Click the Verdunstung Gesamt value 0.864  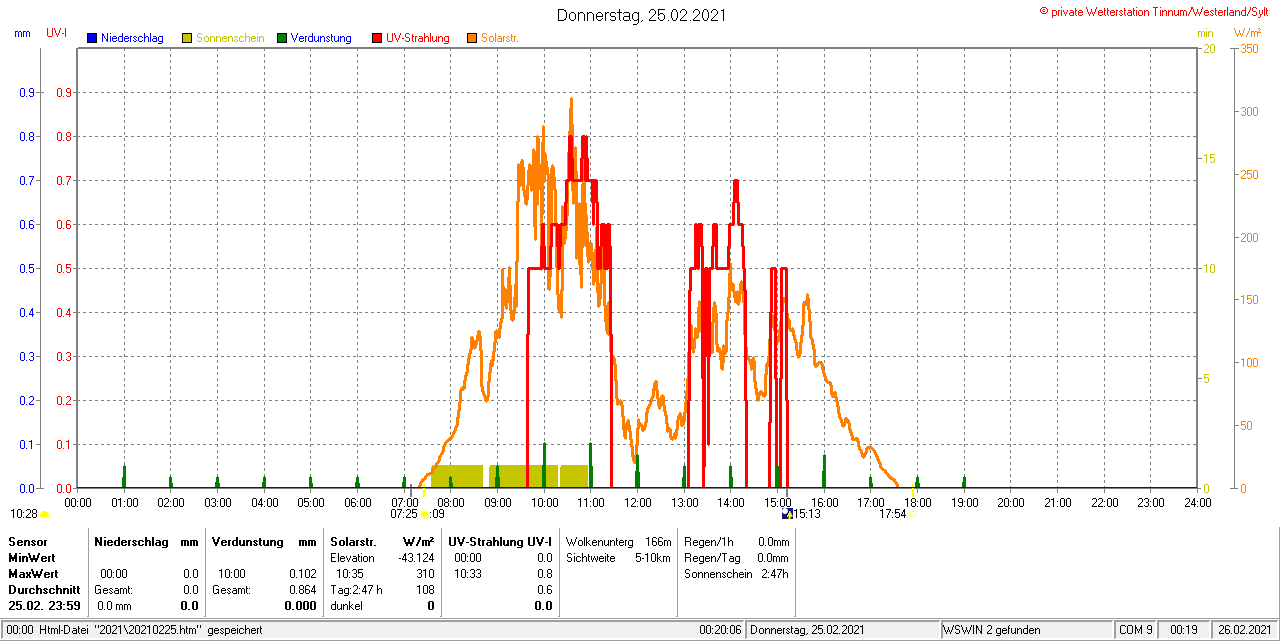[x=302, y=590]
